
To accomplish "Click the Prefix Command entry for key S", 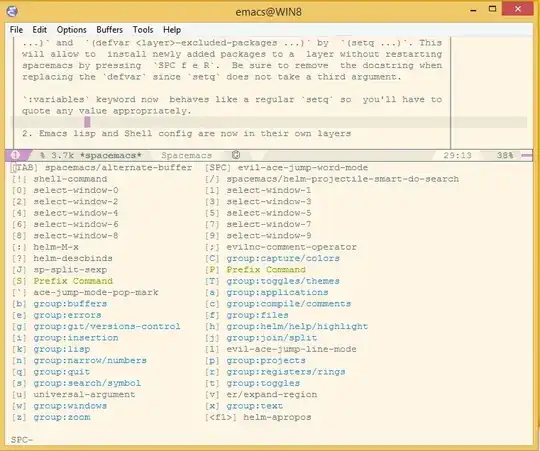I will pyautogui.click(x=73, y=281).
